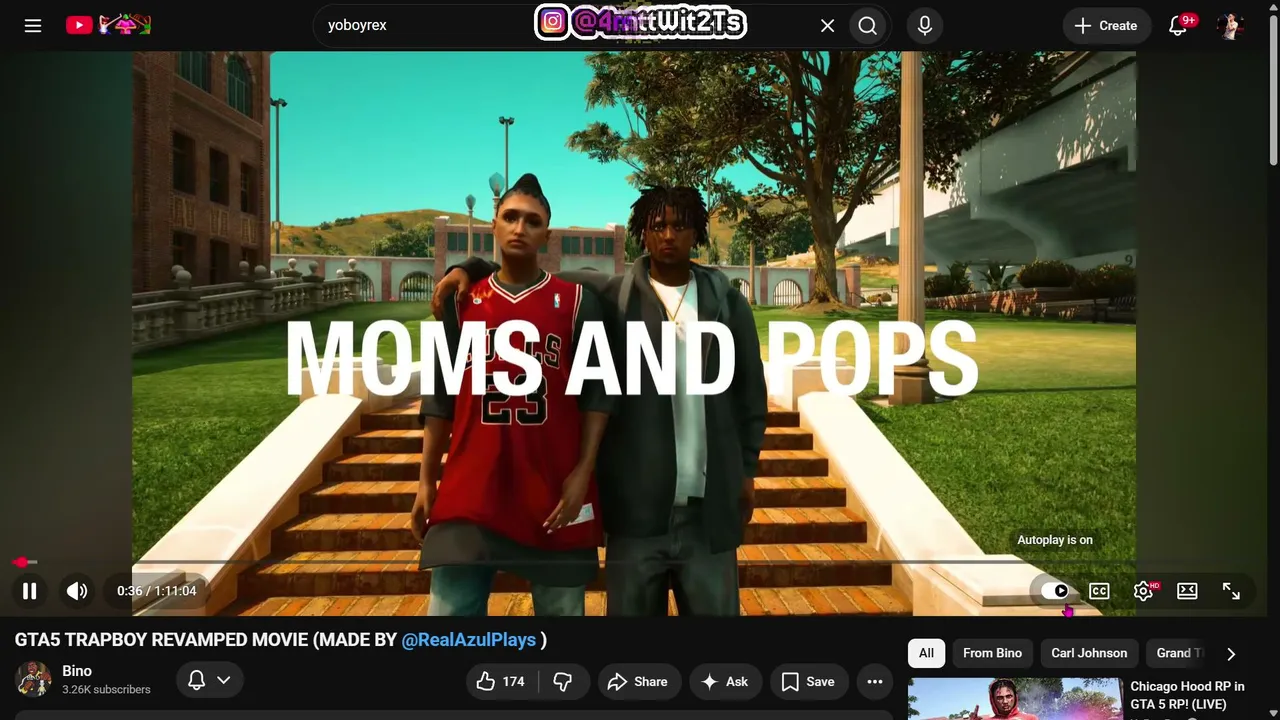This screenshot has height=720, width=1280.
Task: Switch to theater mode
Action: coord(1187,591)
